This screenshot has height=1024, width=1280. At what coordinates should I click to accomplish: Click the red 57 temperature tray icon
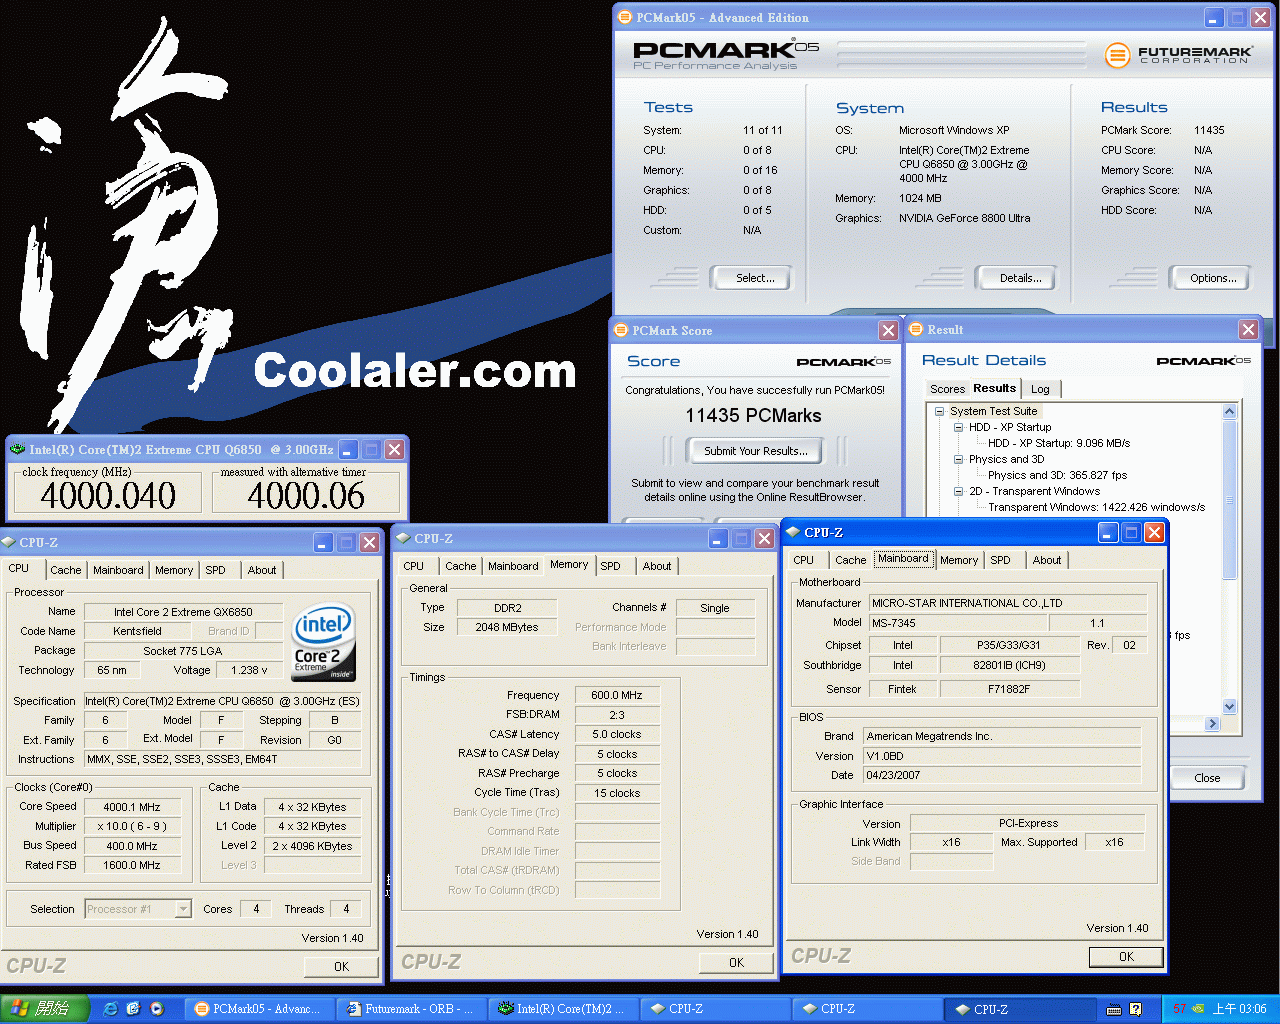click(x=1179, y=1009)
